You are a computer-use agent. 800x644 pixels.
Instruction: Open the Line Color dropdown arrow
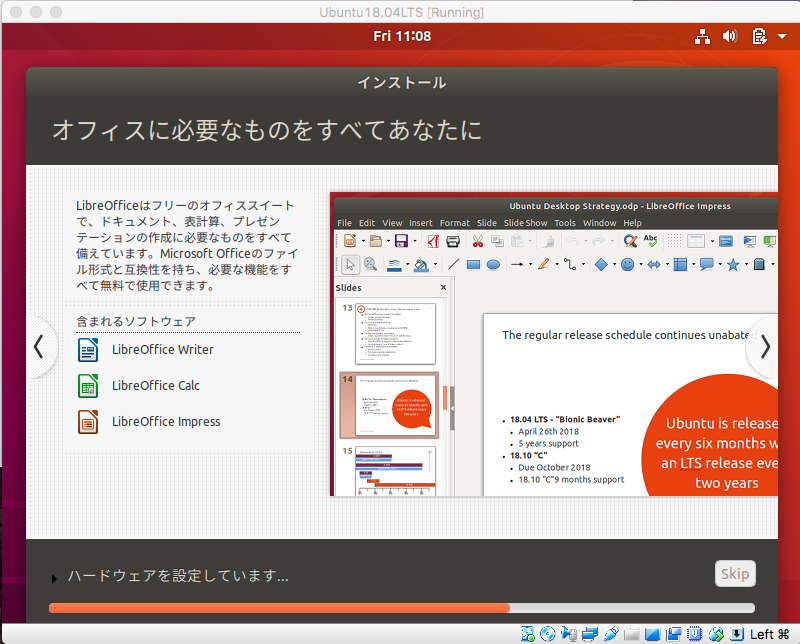tap(408, 264)
